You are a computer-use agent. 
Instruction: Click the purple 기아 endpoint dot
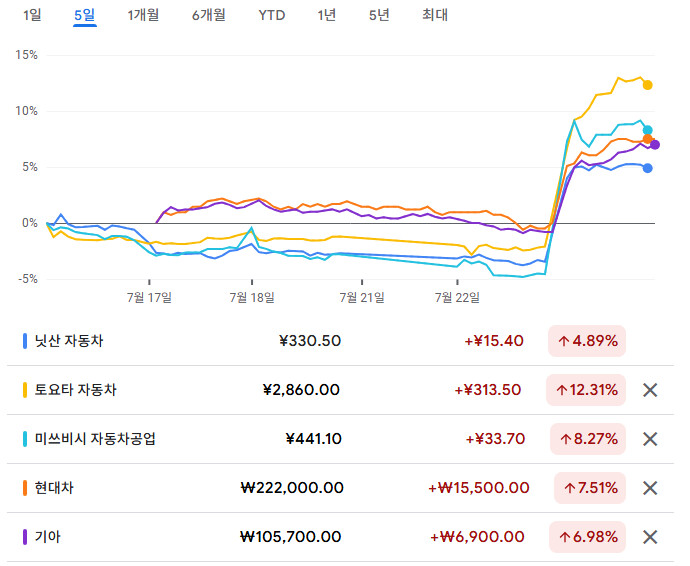point(655,145)
